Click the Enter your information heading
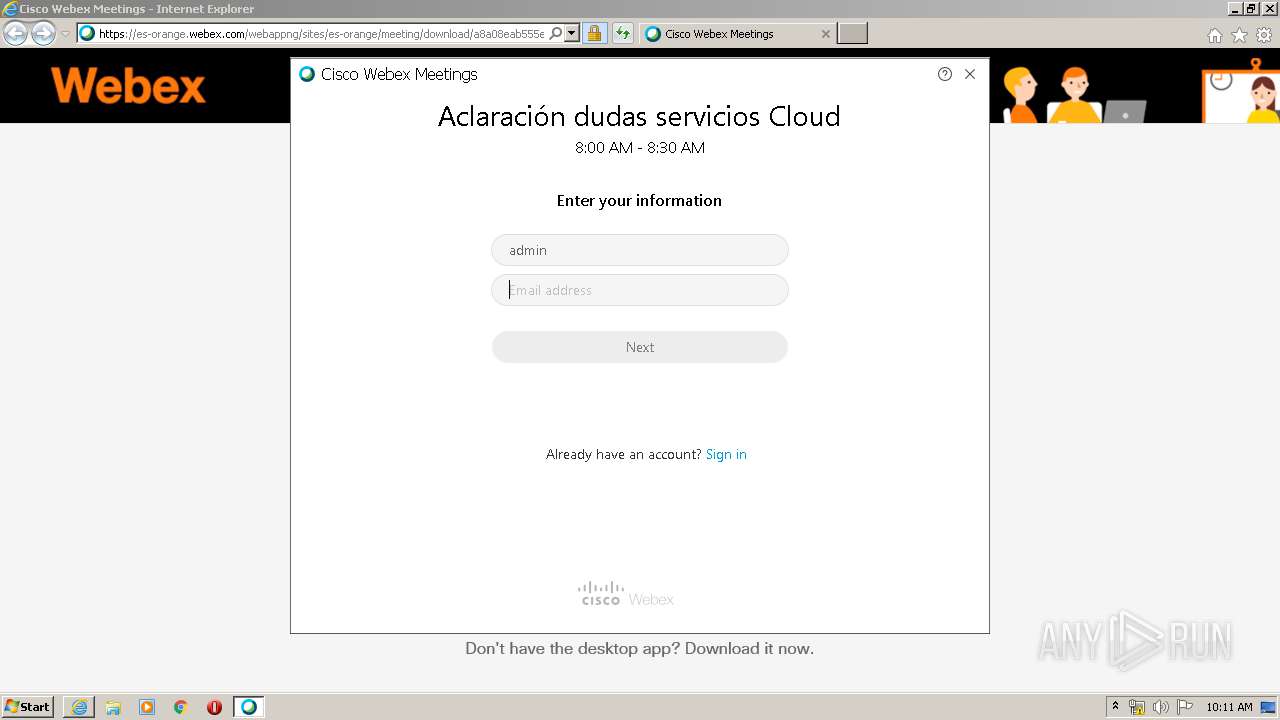Viewport: 1280px width, 720px height. [x=639, y=201]
